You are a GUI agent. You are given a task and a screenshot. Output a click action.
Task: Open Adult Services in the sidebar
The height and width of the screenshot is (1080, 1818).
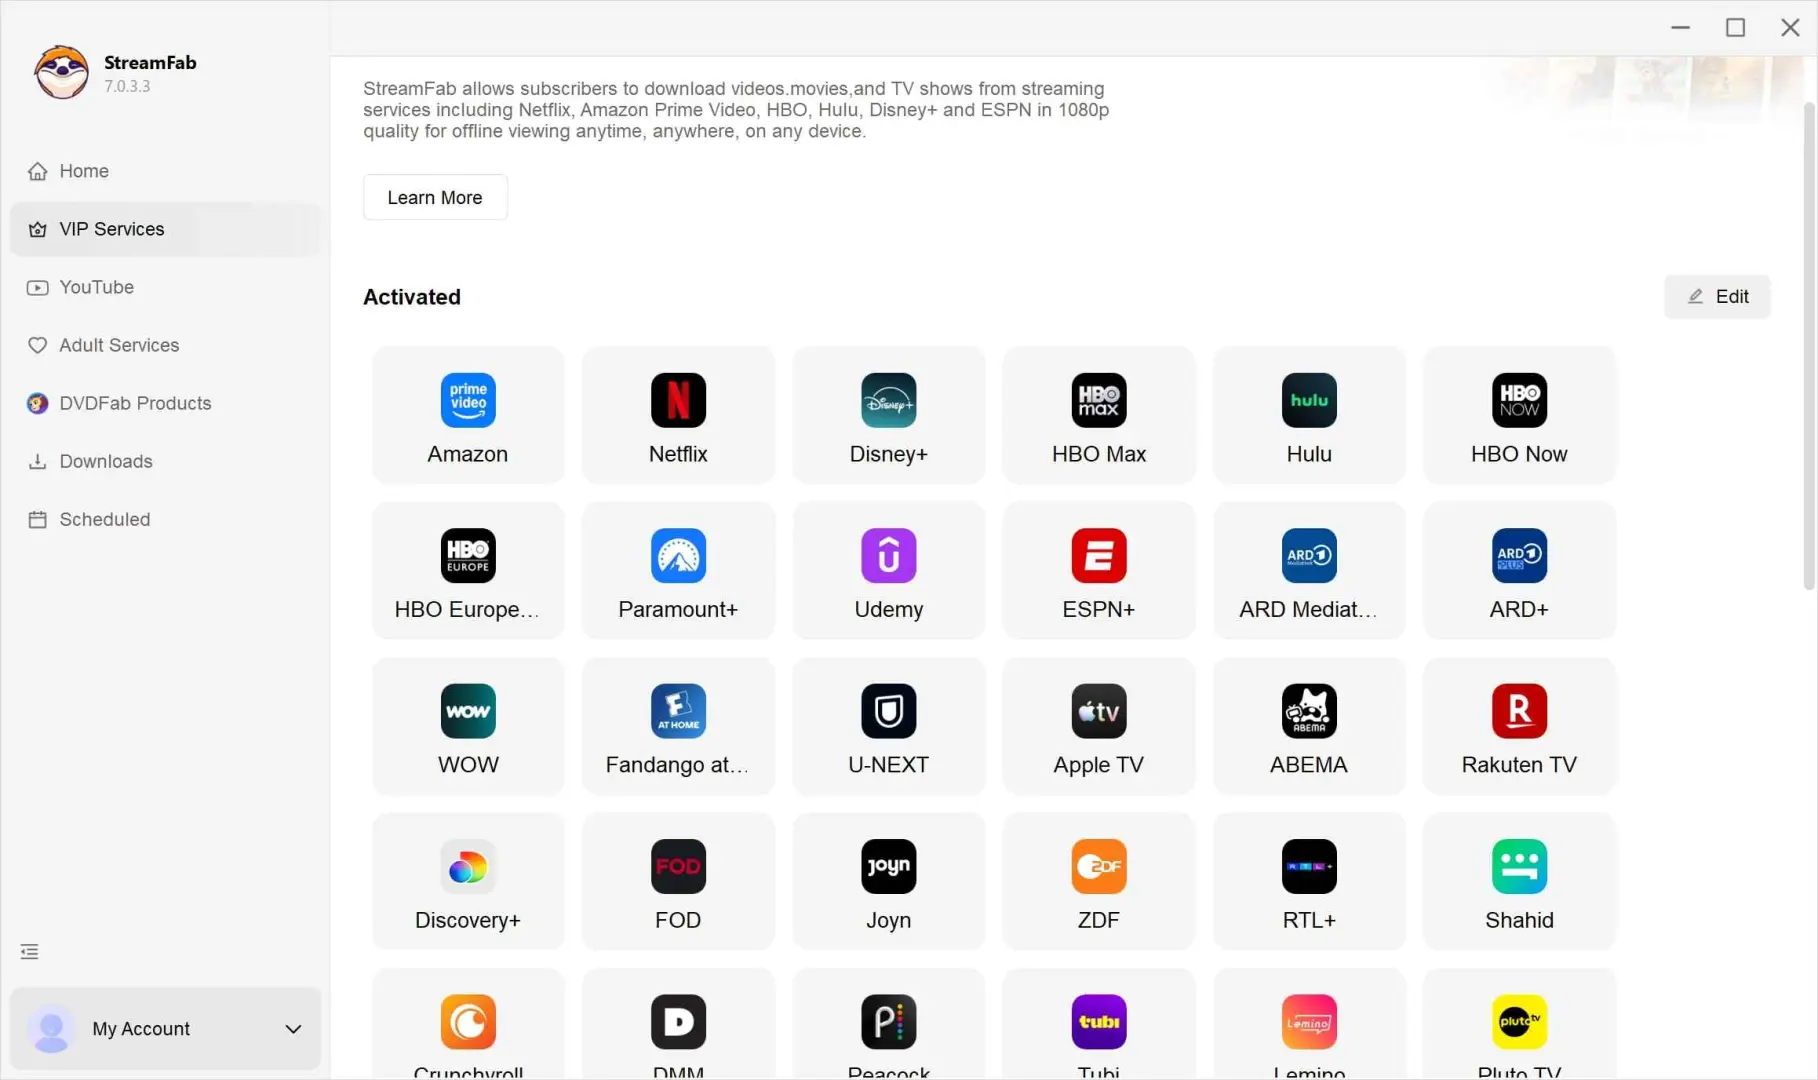click(x=165, y=345)
